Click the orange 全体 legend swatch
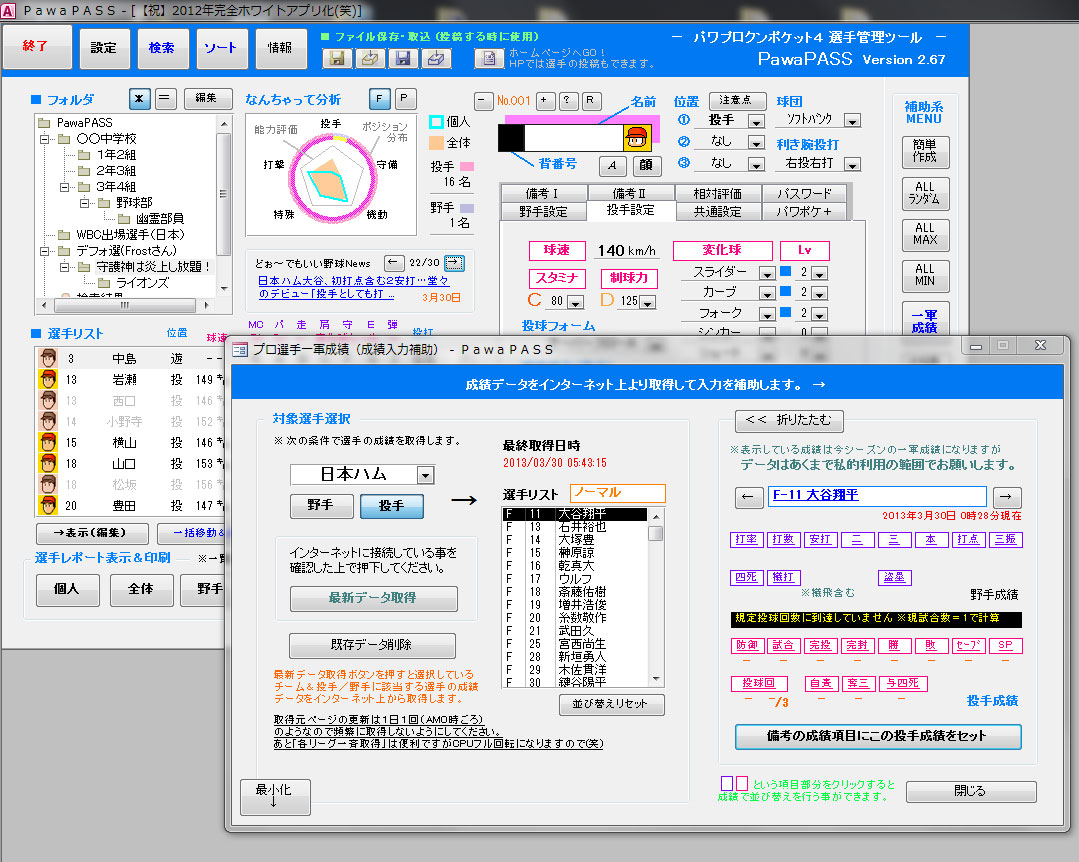 point(436,142)
